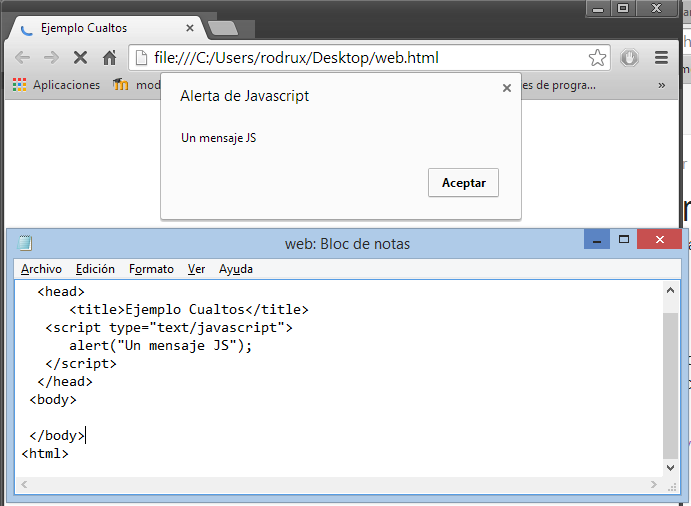Viewport: 691px width, 506px height.
Task: Click the horizontal scroll right arrow in Notepad
Action: point(654,484)
